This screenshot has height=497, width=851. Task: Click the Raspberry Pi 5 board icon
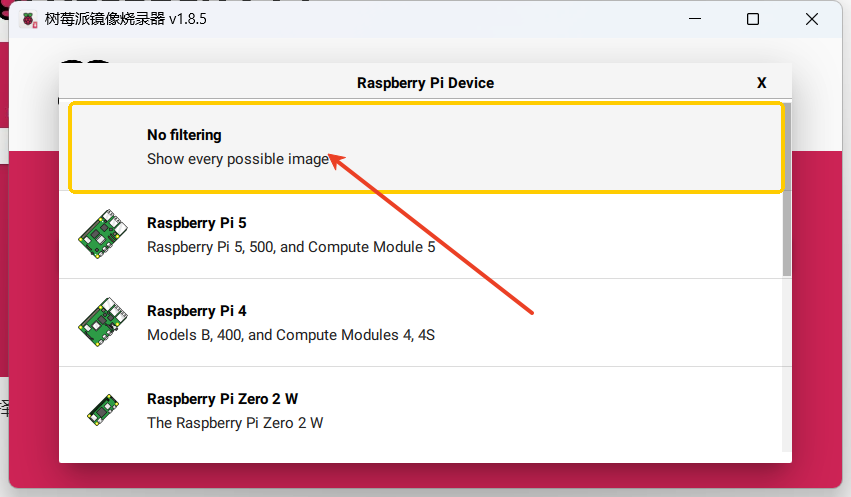coord(104,235)
